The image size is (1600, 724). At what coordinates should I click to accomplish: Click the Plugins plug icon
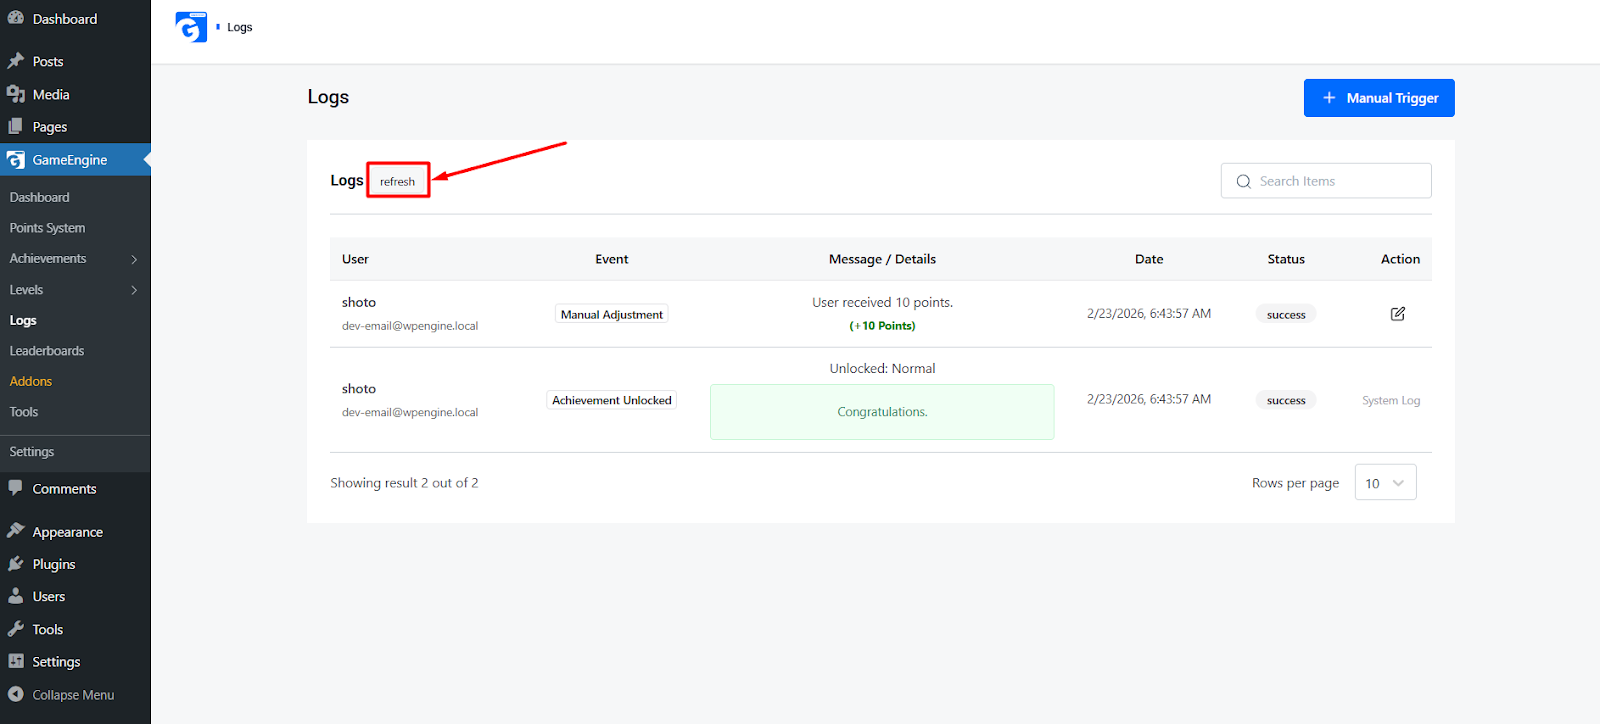coord(16,564)
